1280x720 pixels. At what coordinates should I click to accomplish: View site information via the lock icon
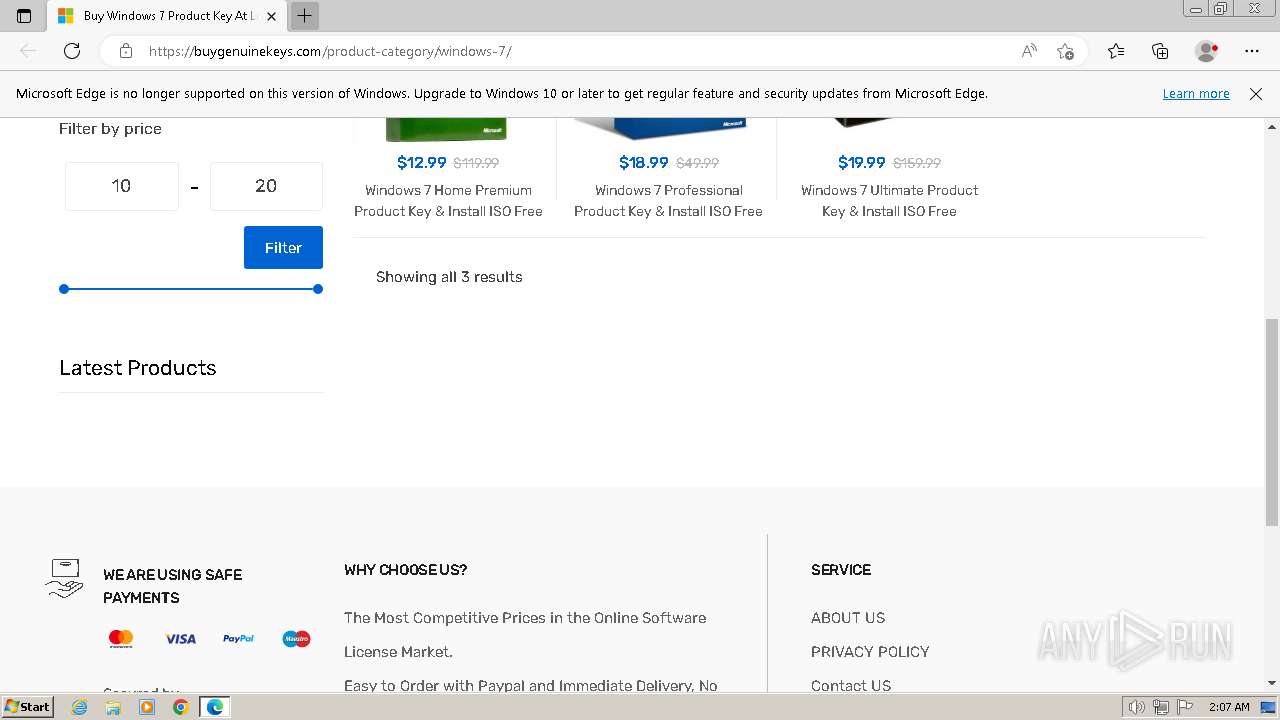tap(125, 51)
